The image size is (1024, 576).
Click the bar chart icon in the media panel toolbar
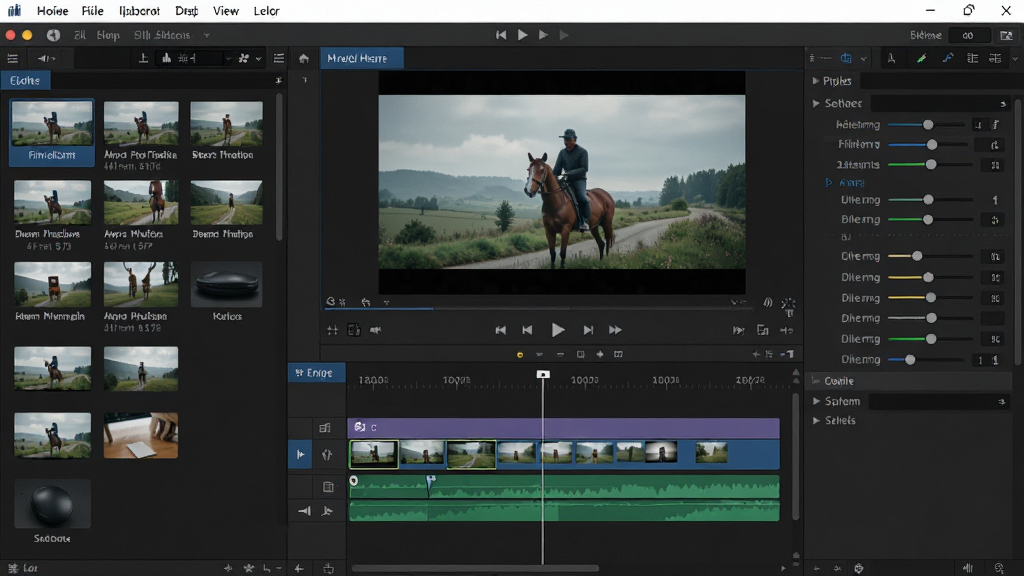click(167, 58)
